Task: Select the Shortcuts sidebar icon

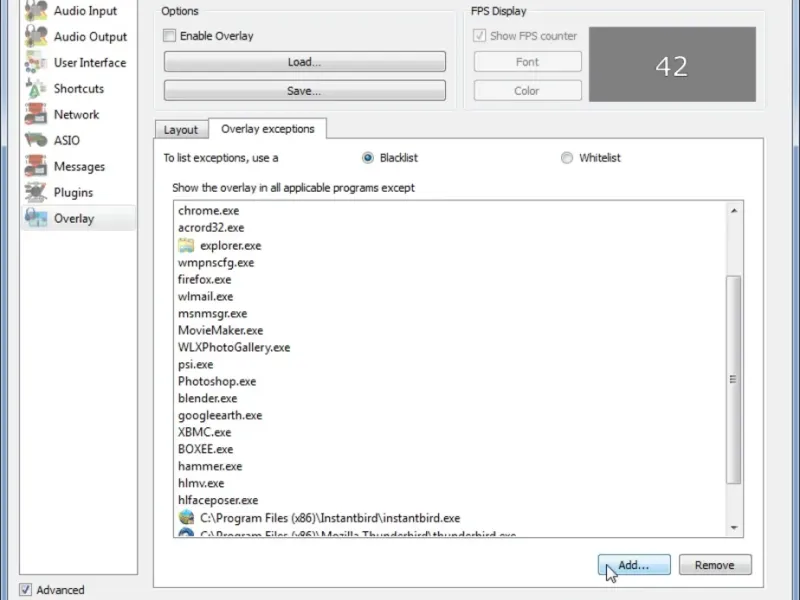Action: (36, 88)
